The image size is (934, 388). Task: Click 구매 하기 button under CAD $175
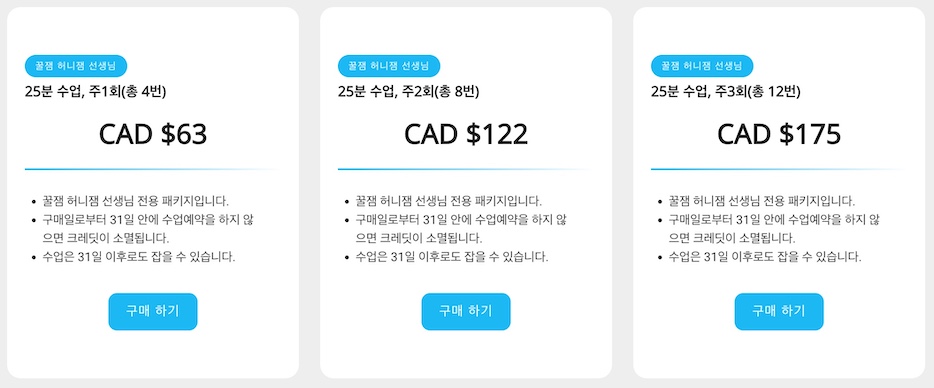[x=779, y=311]
